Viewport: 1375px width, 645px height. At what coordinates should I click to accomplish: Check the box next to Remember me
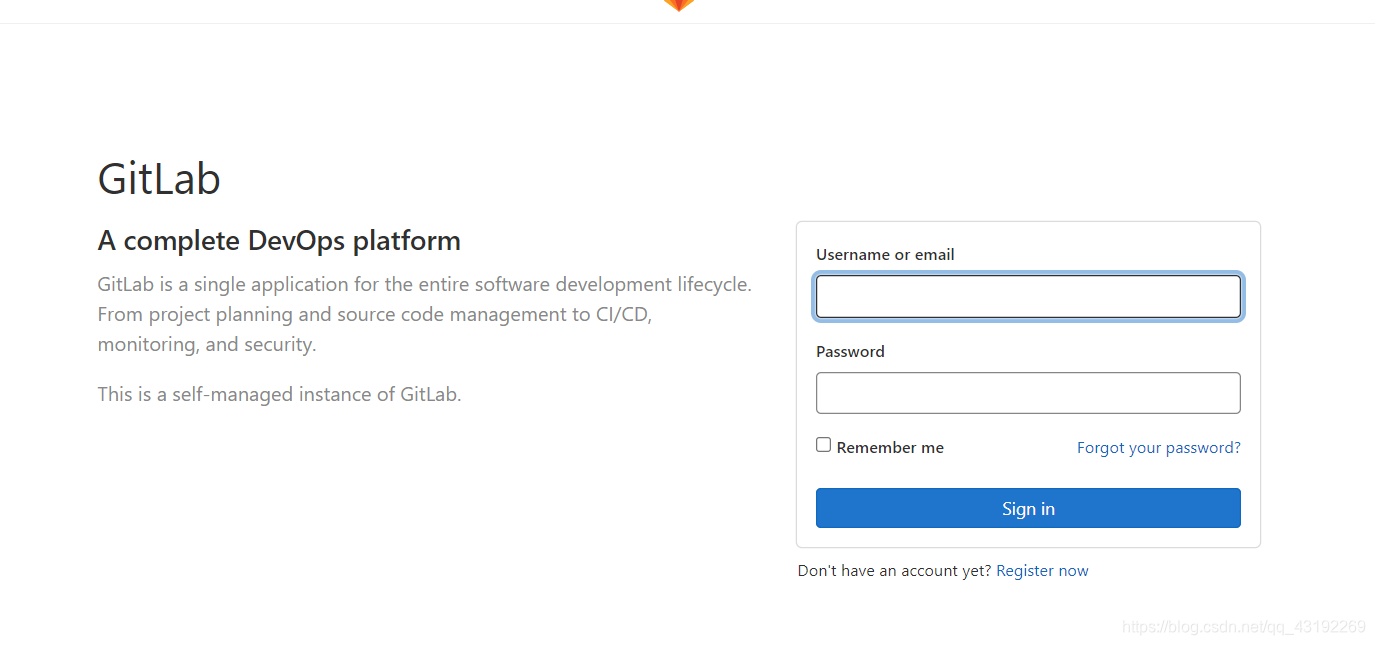click(823, 443)
